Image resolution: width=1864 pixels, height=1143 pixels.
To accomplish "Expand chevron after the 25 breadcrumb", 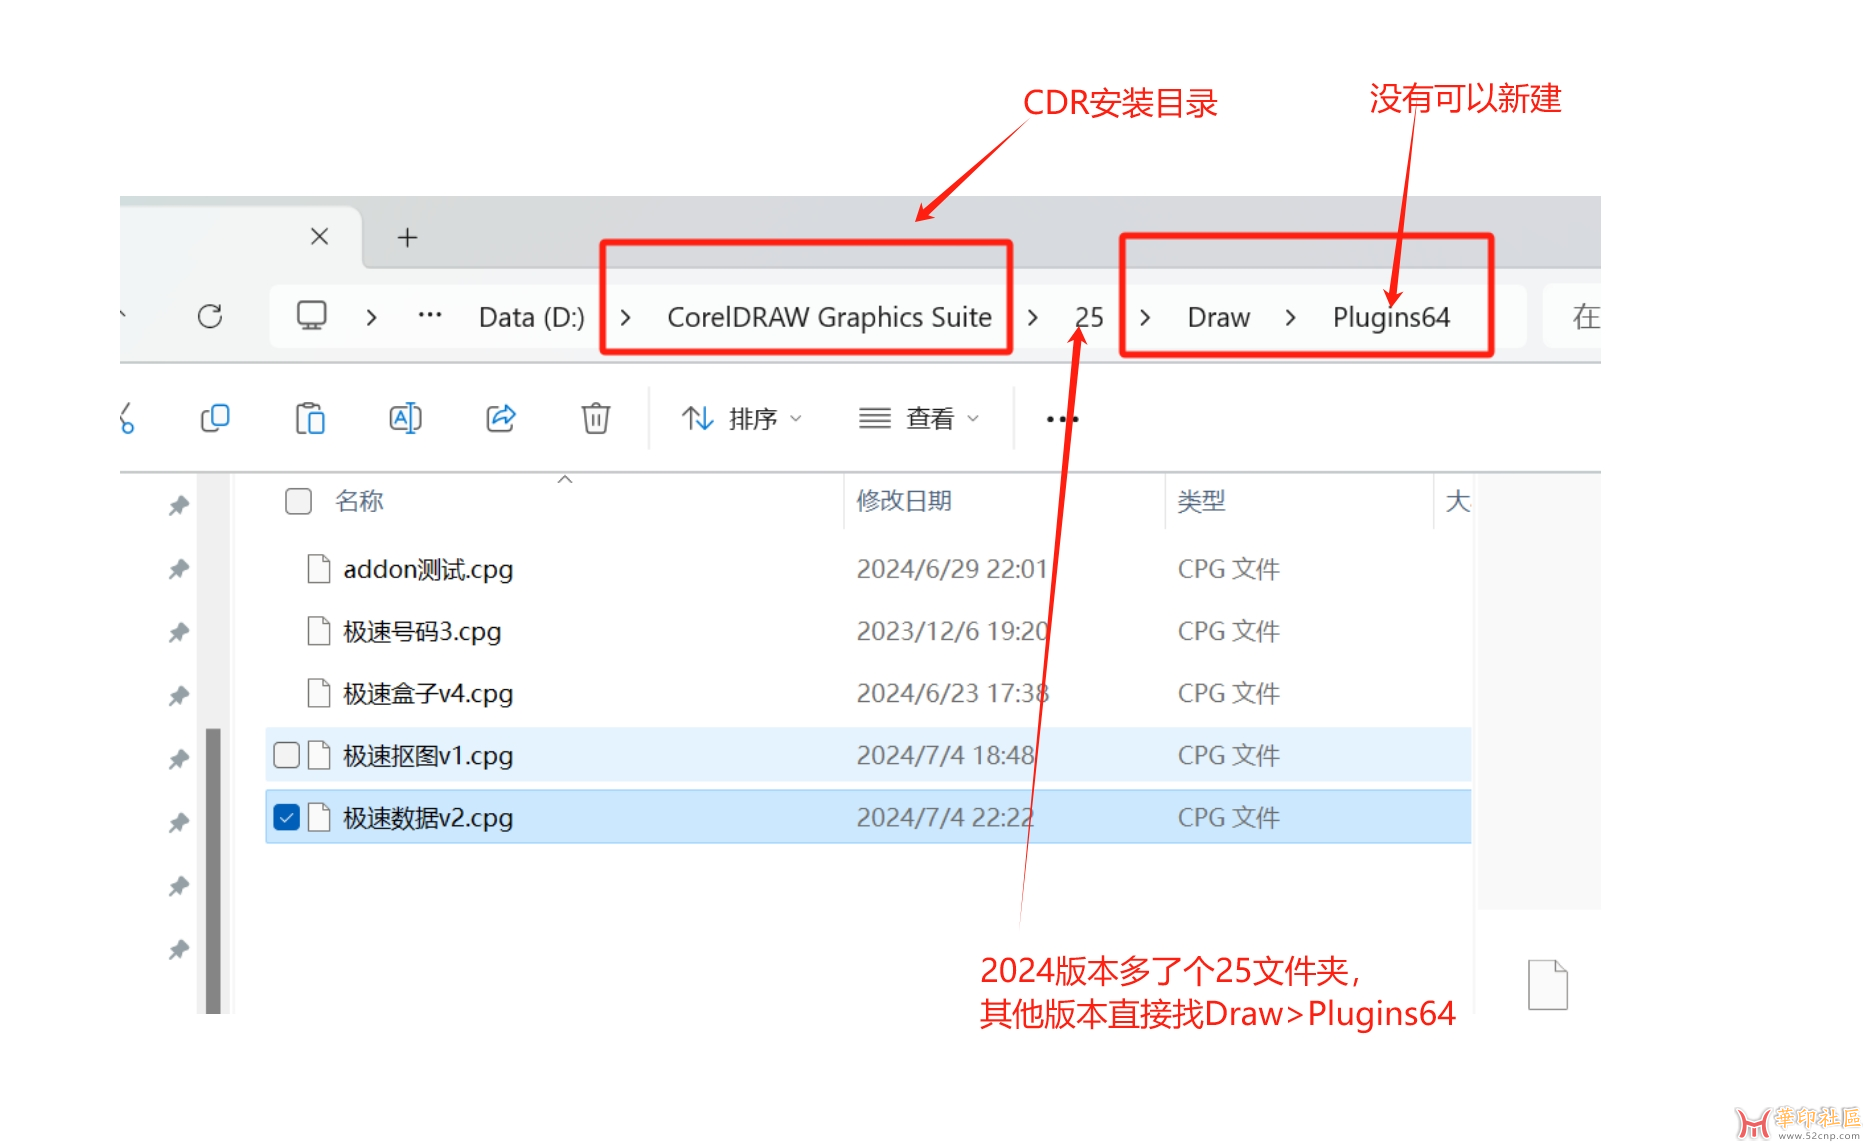I will tap(1146, 317).
